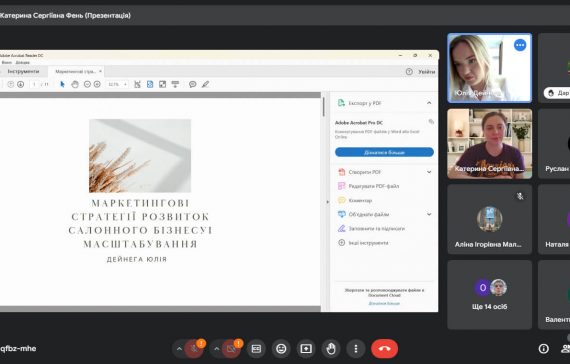Open Інші інструменти in side panel
Screen dimensions: 570x364
[x=363, y=243]
